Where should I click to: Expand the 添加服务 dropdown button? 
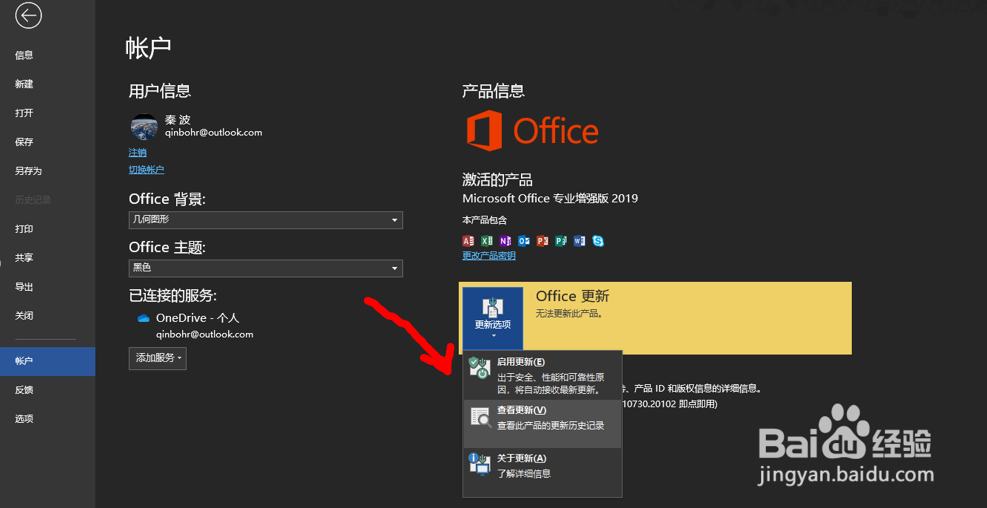pyautogui.click(x=157, y=358)
